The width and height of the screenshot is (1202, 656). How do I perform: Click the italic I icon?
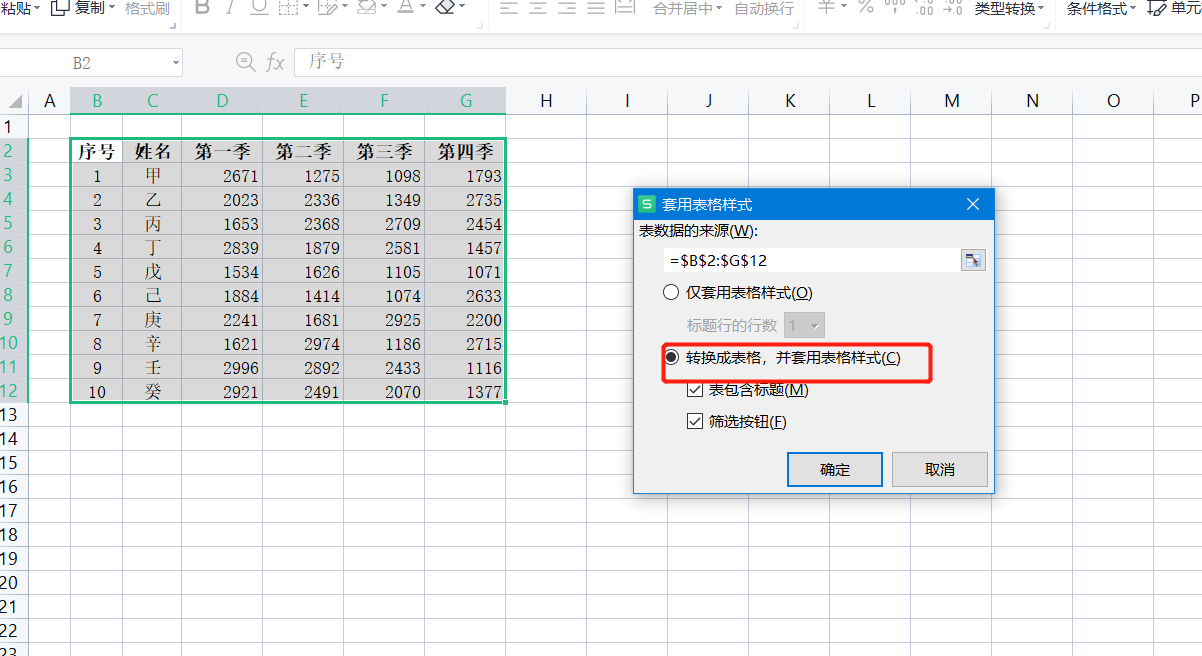pyautogui.click(x=230, y=8)
